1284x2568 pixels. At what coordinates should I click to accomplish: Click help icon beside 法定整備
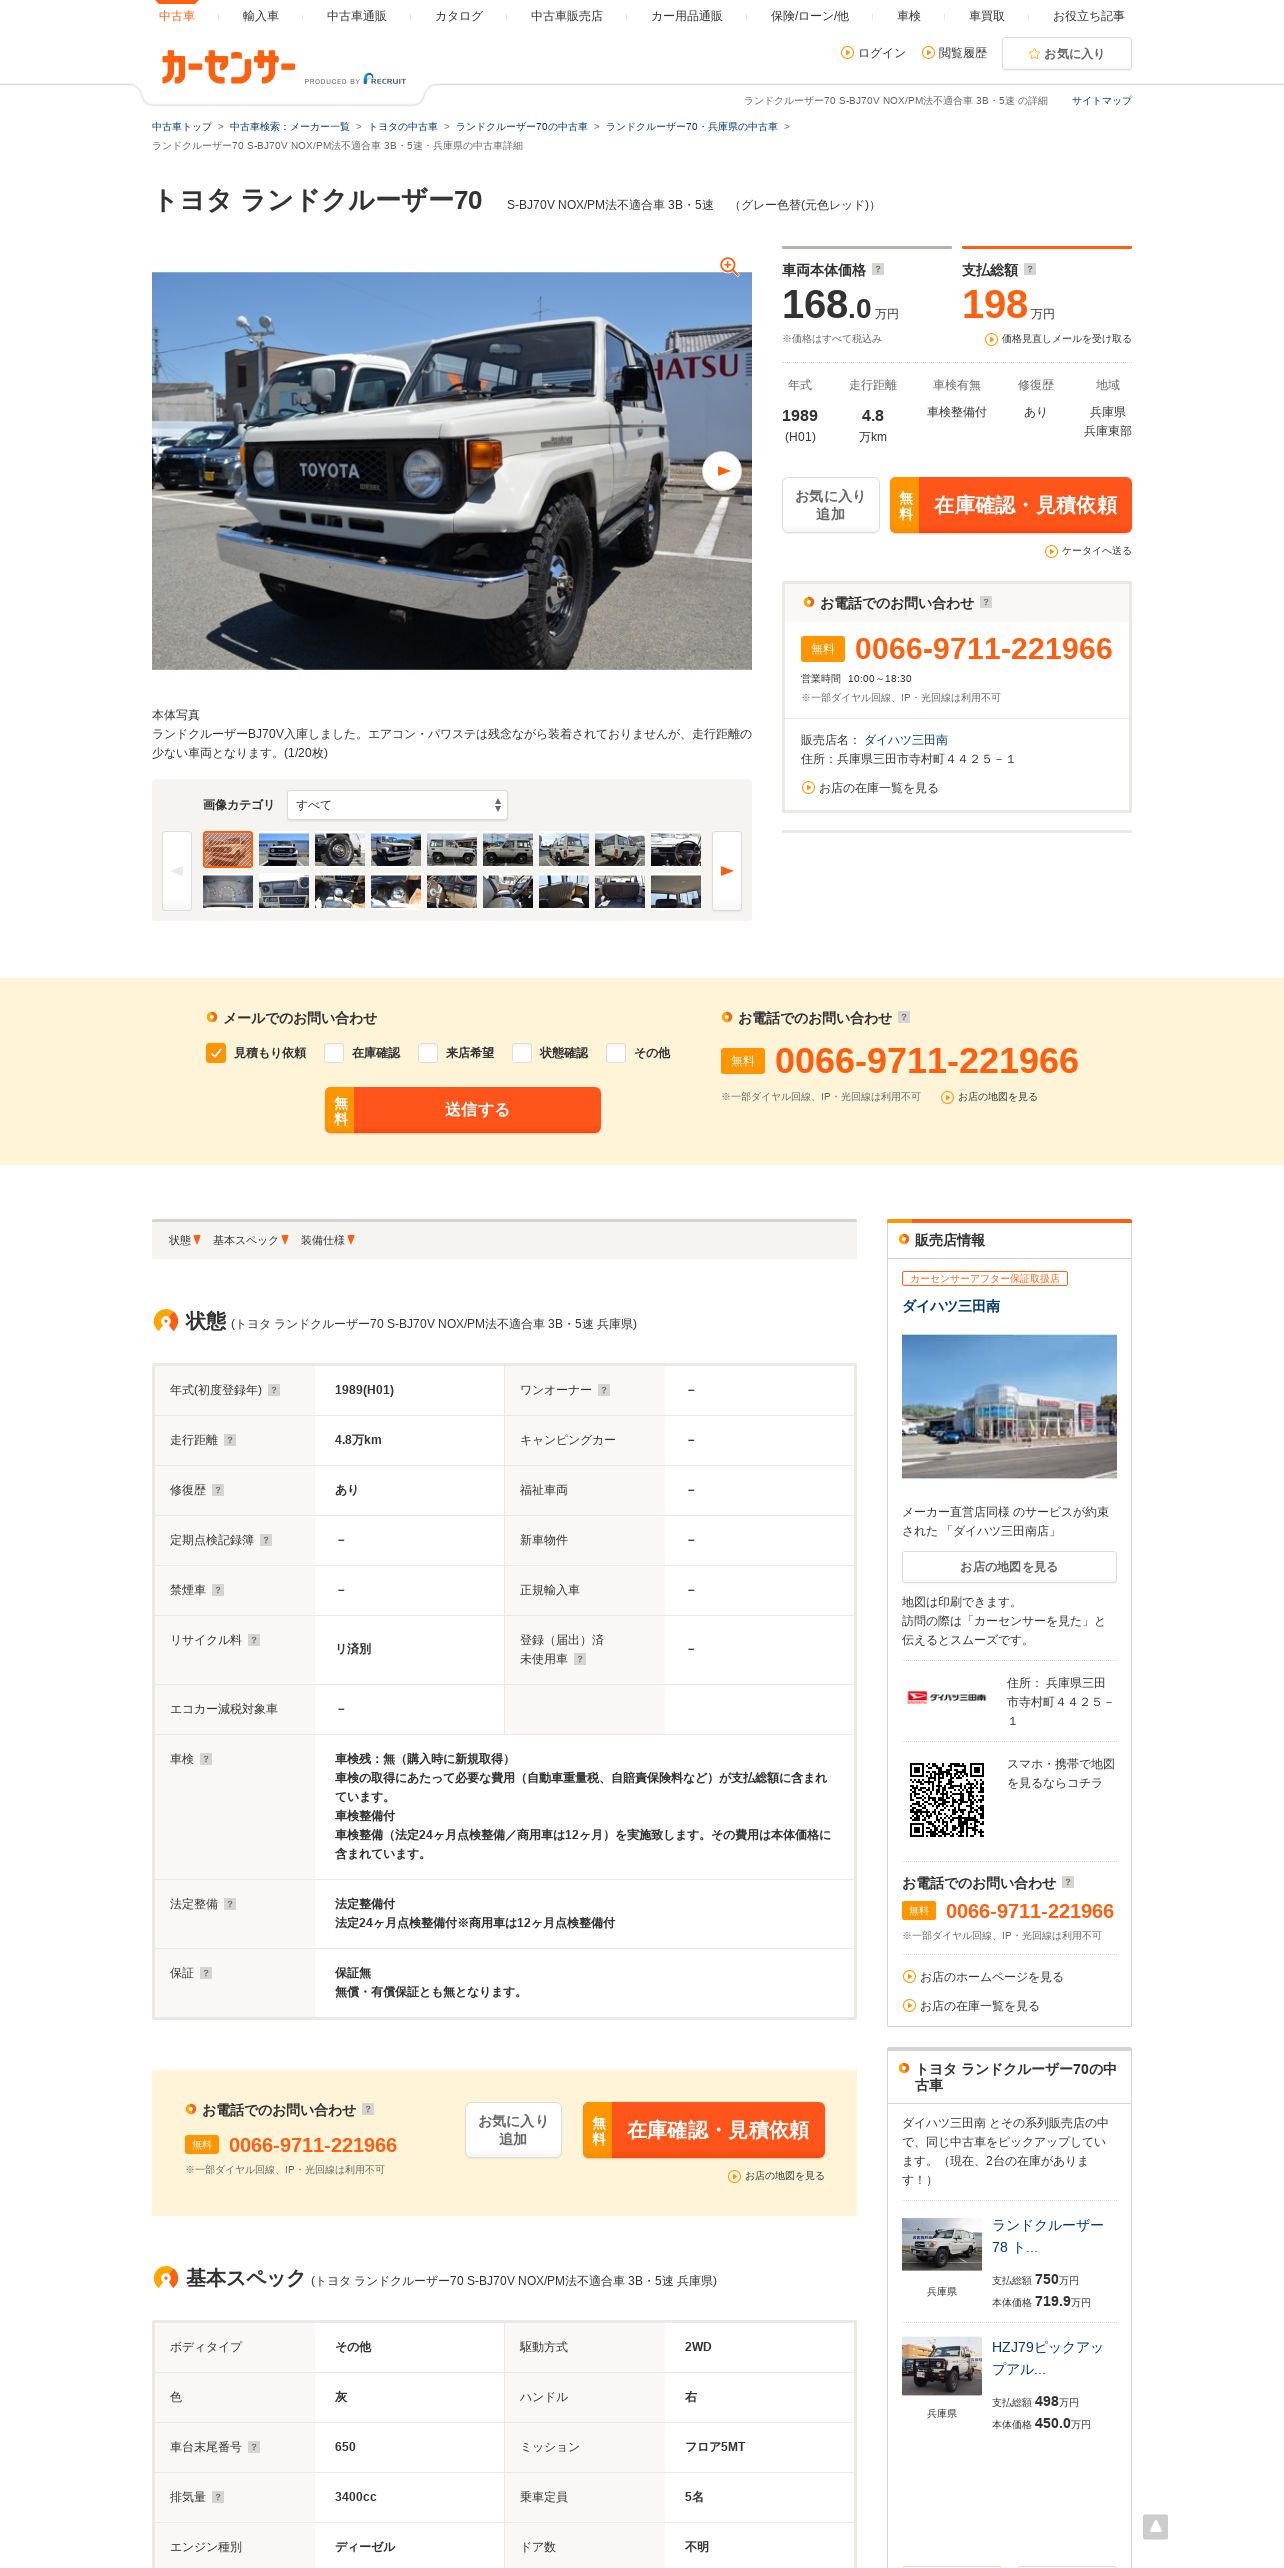[230, 1904]
